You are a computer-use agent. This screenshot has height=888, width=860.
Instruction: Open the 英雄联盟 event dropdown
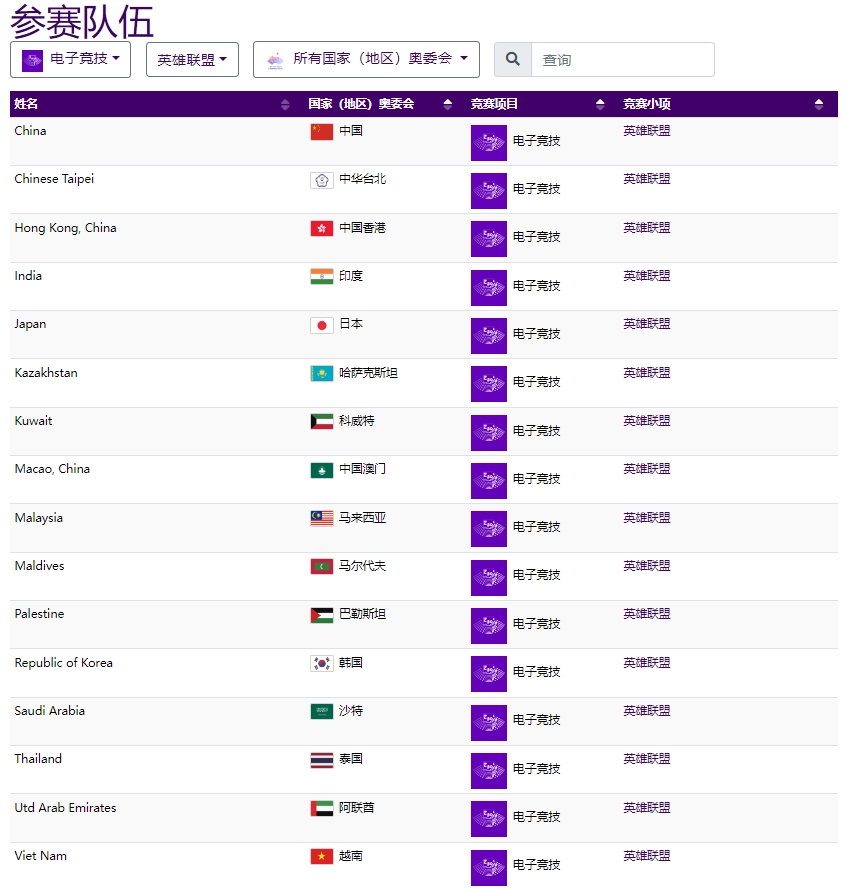point(192,59)
